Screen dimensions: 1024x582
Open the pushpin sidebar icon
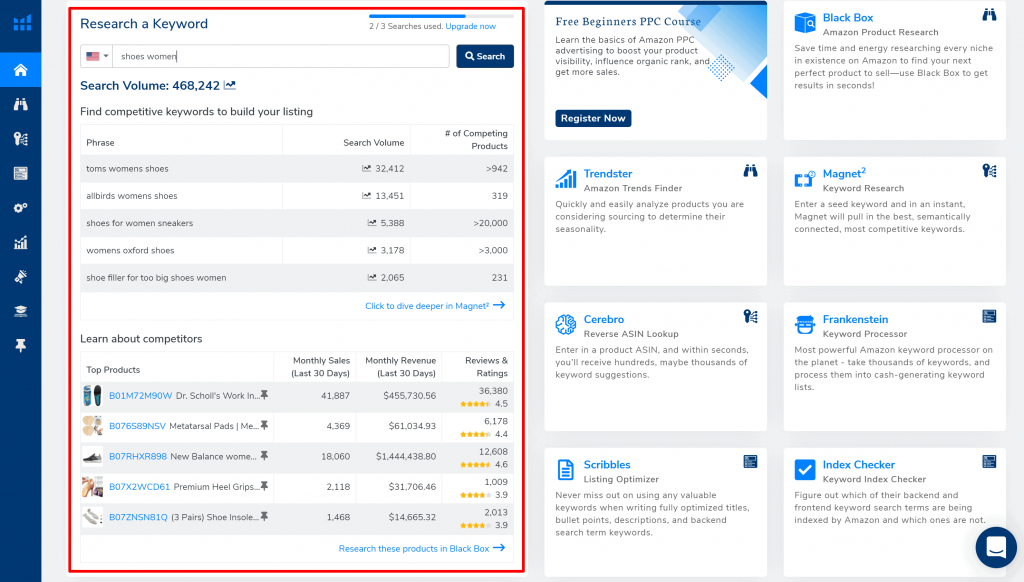coord(21,346)
